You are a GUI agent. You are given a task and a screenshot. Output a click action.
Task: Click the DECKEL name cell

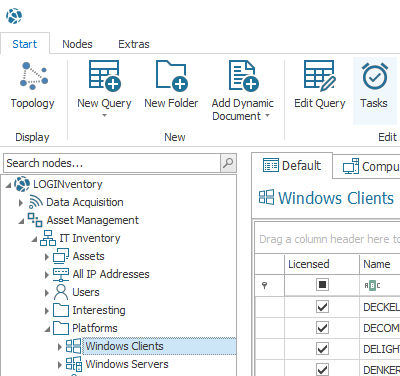(380, 307)
